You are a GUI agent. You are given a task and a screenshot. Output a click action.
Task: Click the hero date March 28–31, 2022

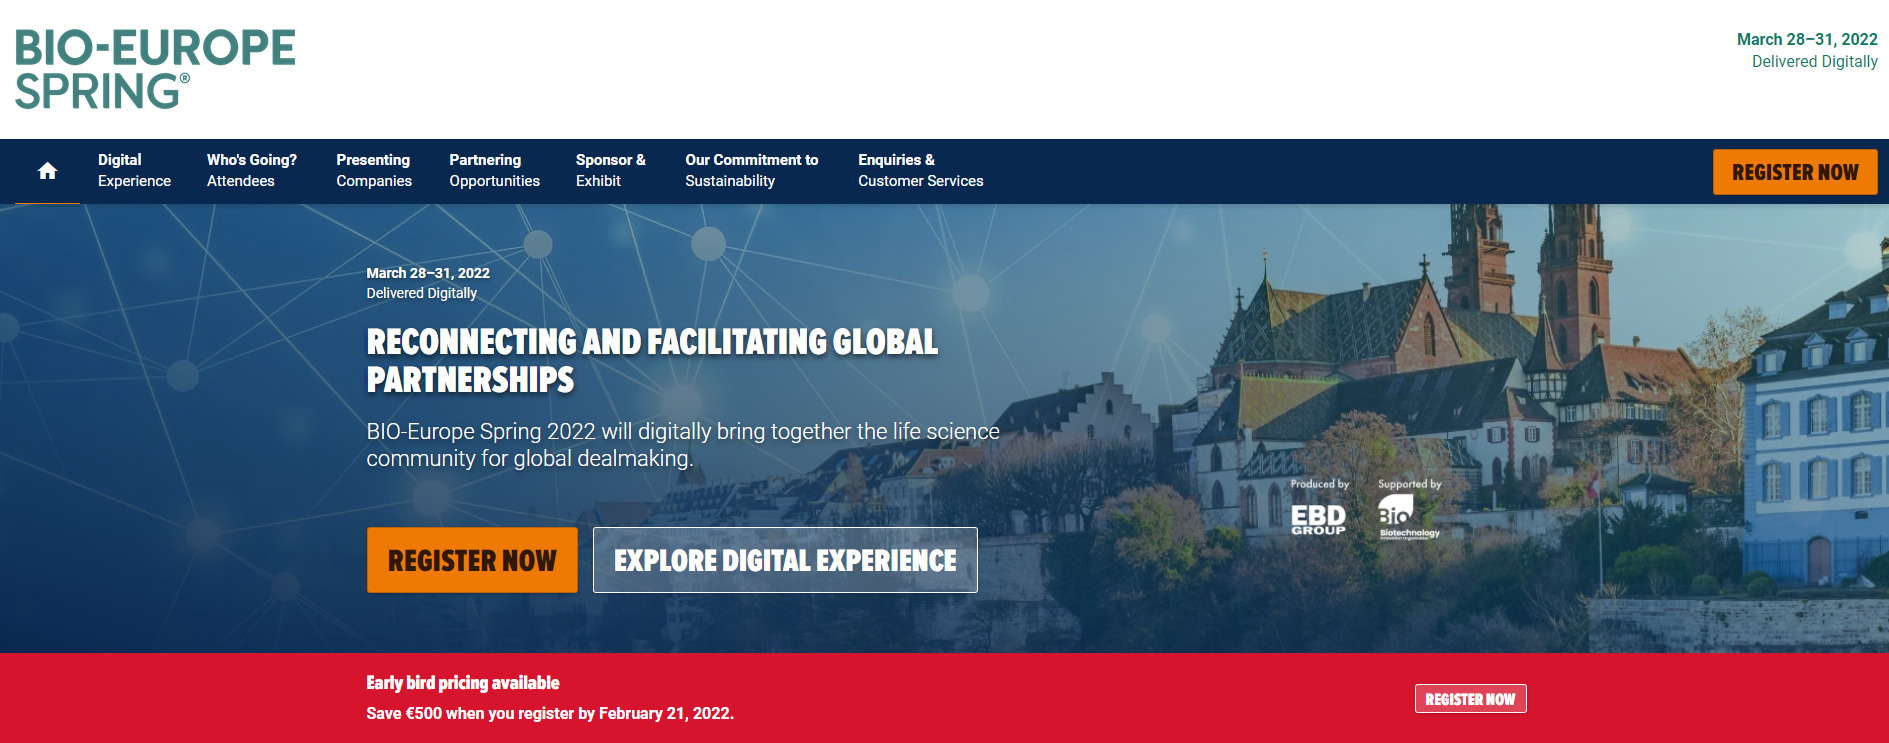(x=428, y=273)
